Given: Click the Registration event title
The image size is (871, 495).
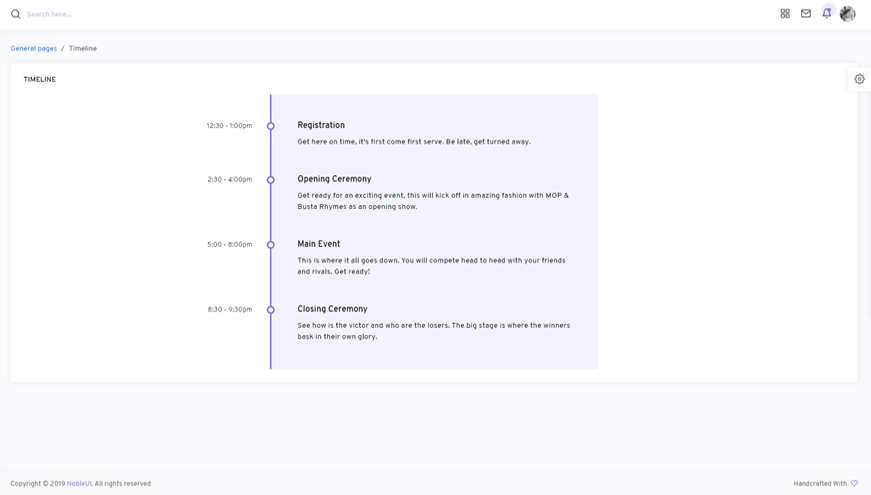Looking at the screenshot, I should [x=321, y=125].
